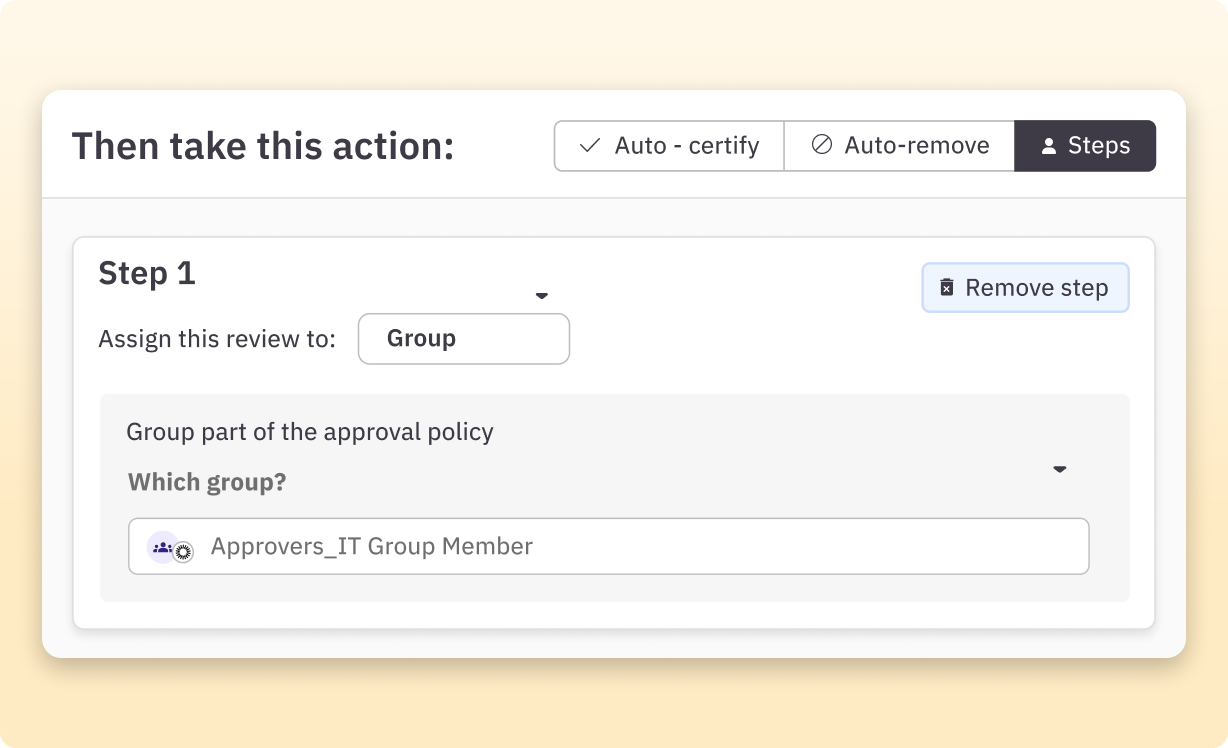Enable the Steps action mode
Image resolution: width=1228 pixels, height=748 pixels.
(x=1085, y=145)
